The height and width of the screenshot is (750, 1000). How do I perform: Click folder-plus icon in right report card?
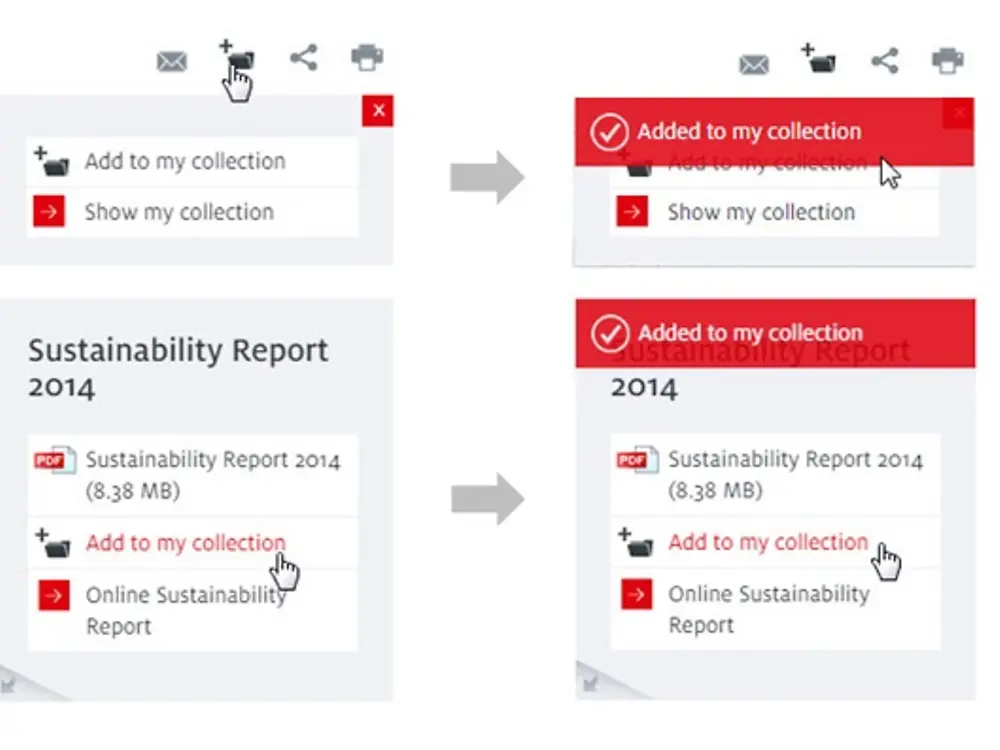(x=636, y=542)
